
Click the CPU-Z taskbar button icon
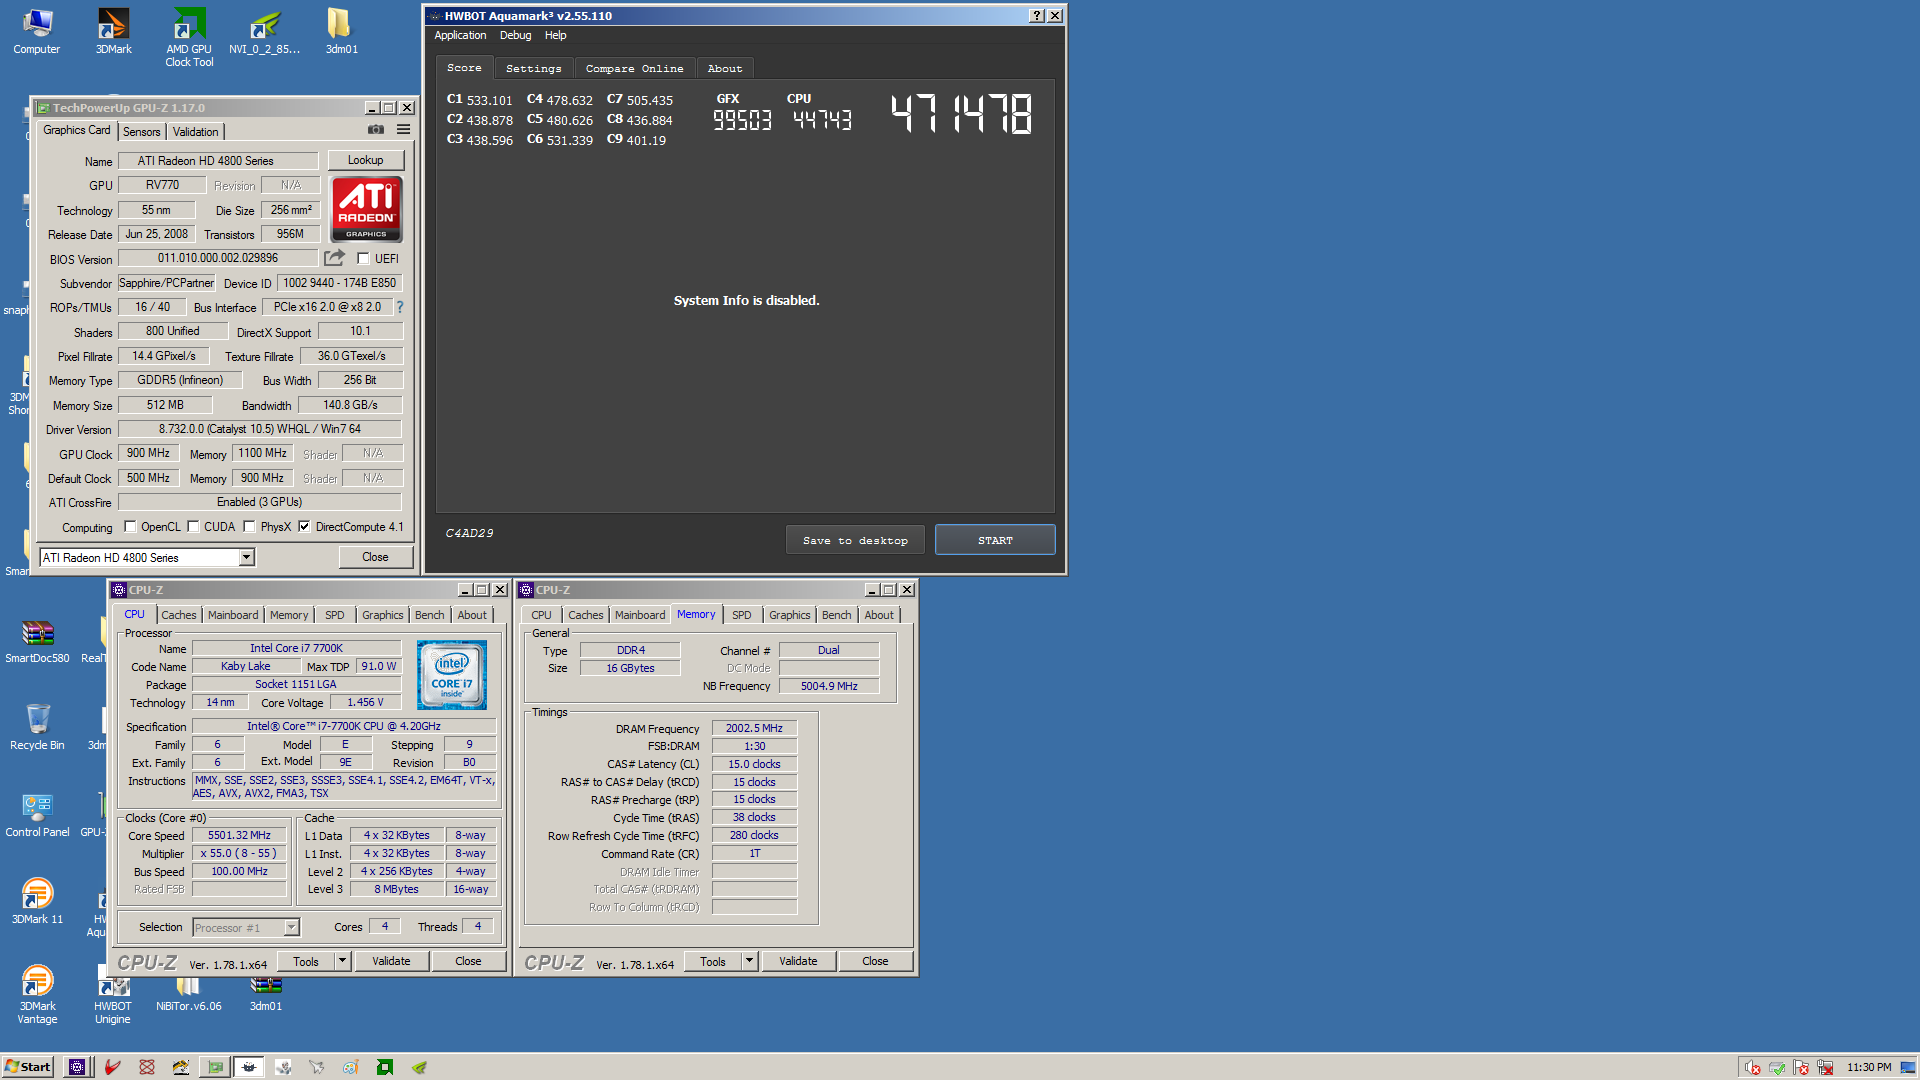coord(77,1067)
